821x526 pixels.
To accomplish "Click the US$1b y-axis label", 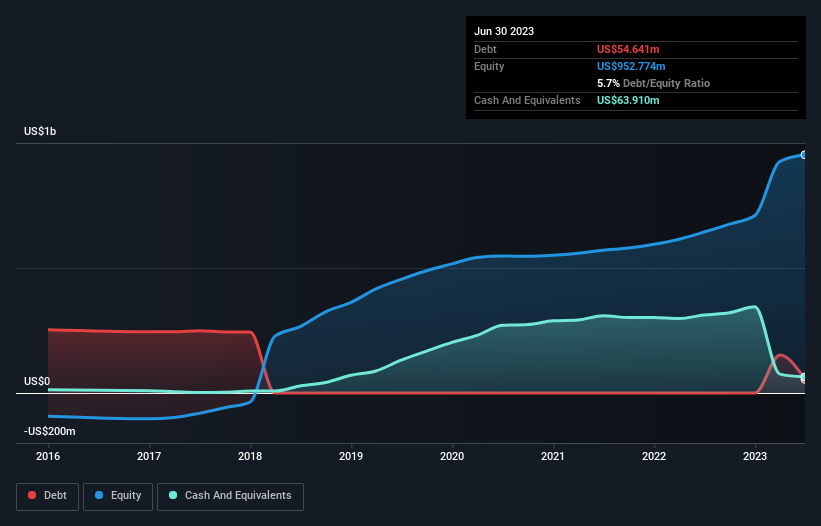I will point(40,131).
